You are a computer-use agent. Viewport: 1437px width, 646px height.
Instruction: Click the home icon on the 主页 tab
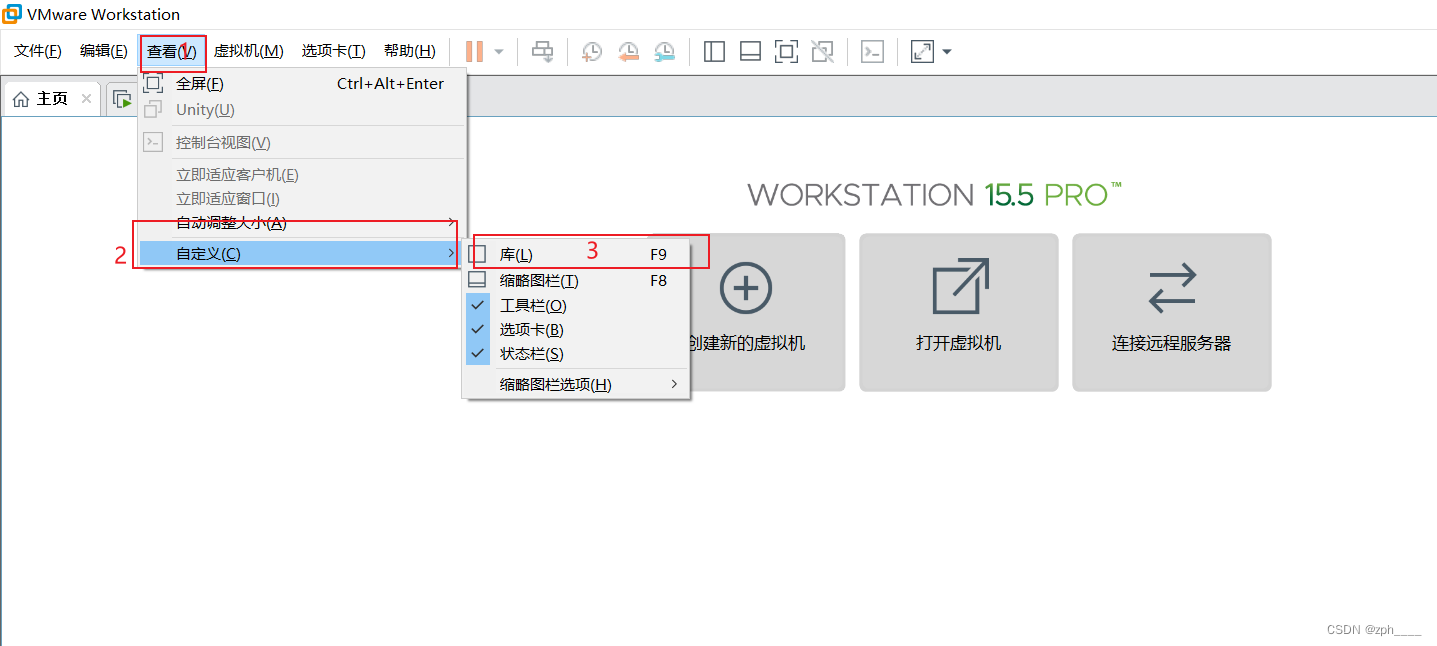21,99
